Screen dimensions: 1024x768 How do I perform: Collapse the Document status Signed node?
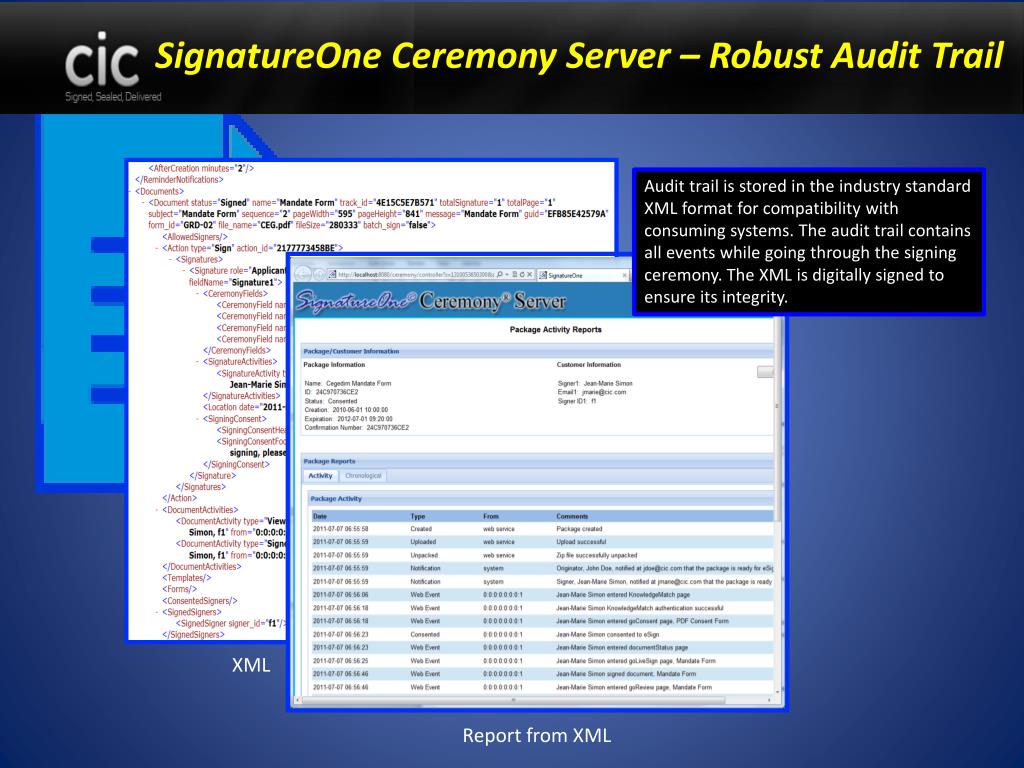point(143,203)
